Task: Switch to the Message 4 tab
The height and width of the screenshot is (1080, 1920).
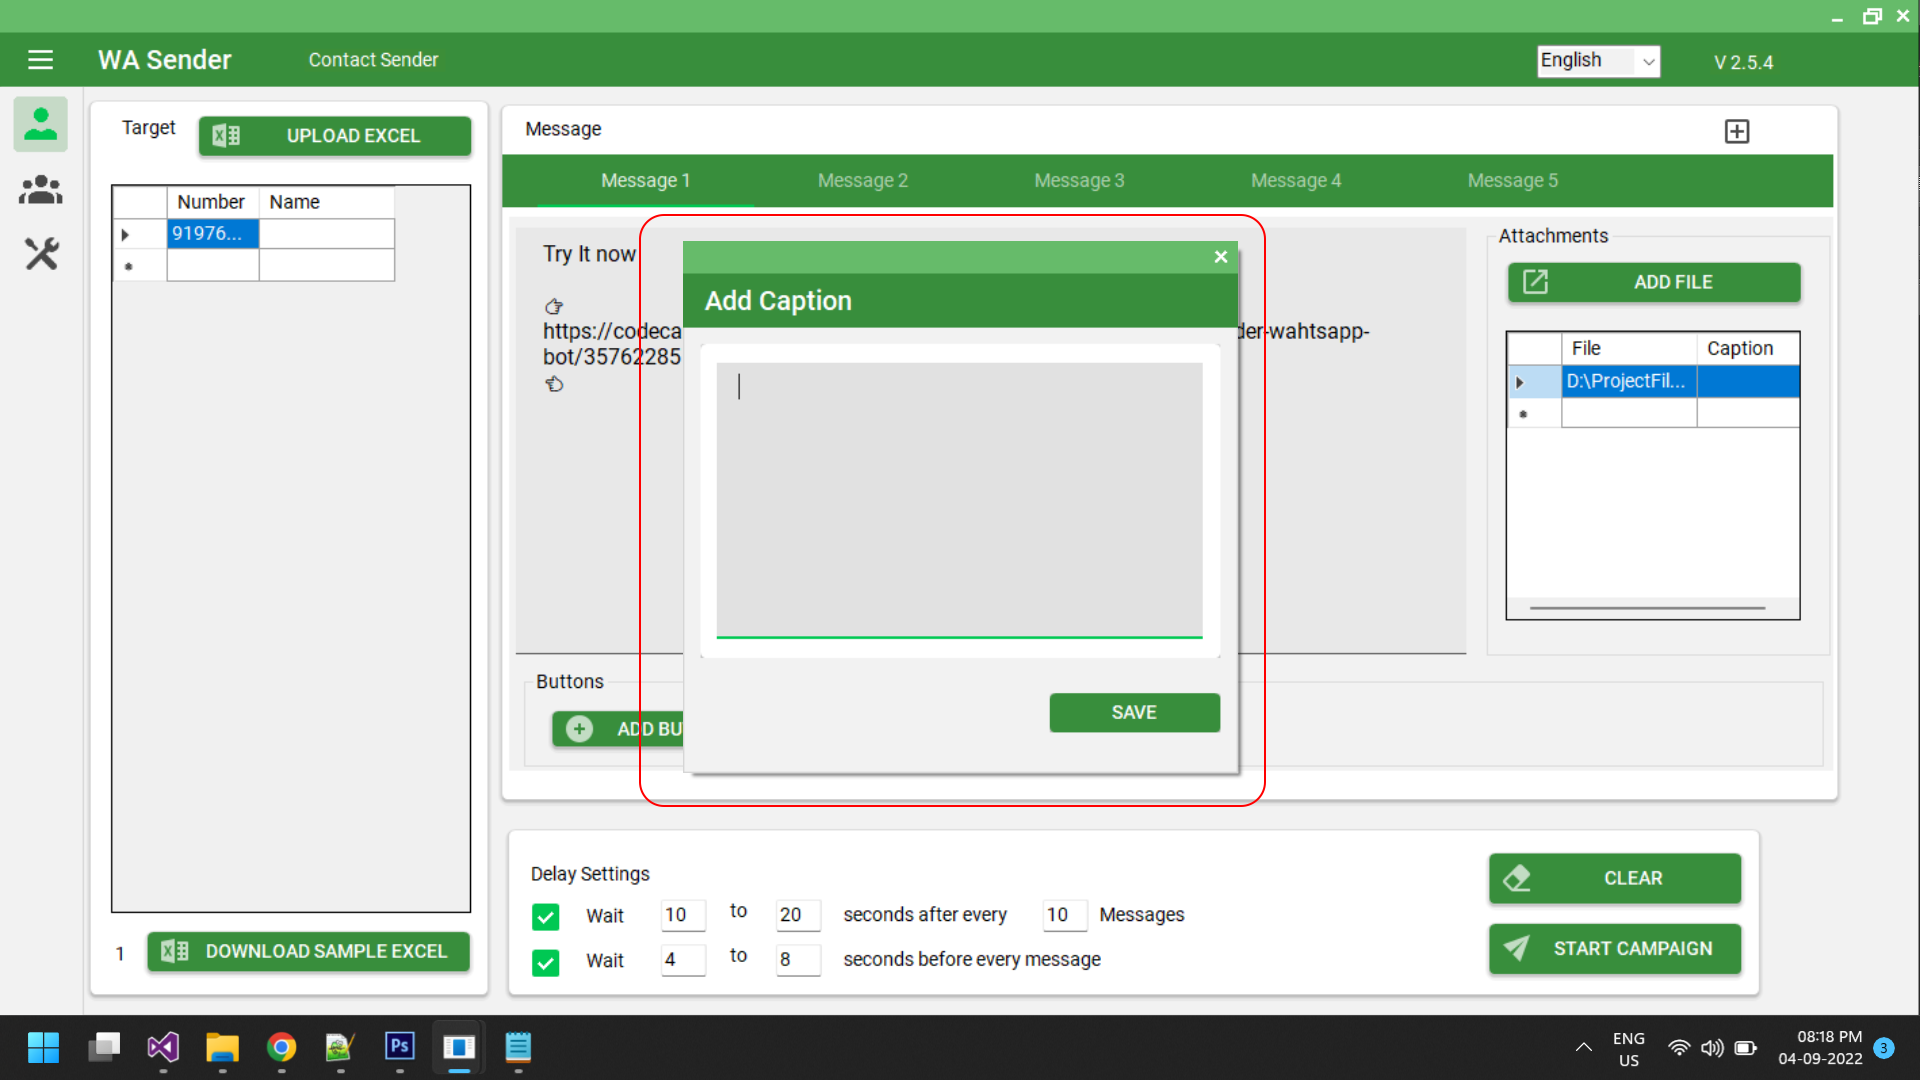Action: click(1295, 181)
